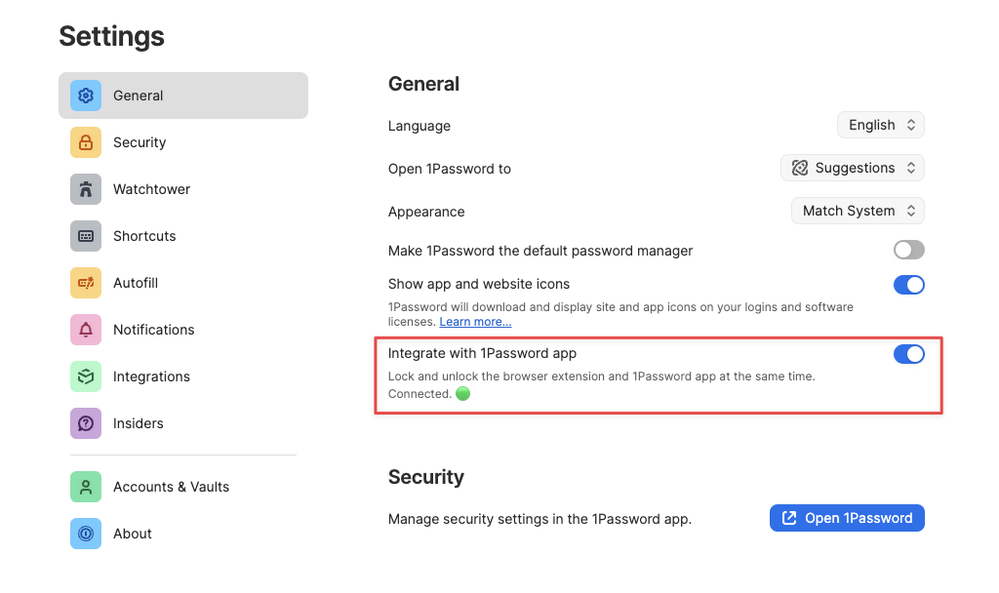Turn off Show app and website icons
This screenshot has width=999, height=593.
[908, 285]
